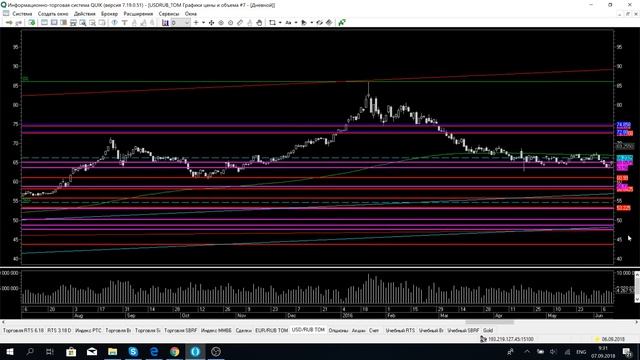Switch to the Учебный Br tab
Image resolution: width=640 pixels, height=360 pixels.
click(431, 330)
